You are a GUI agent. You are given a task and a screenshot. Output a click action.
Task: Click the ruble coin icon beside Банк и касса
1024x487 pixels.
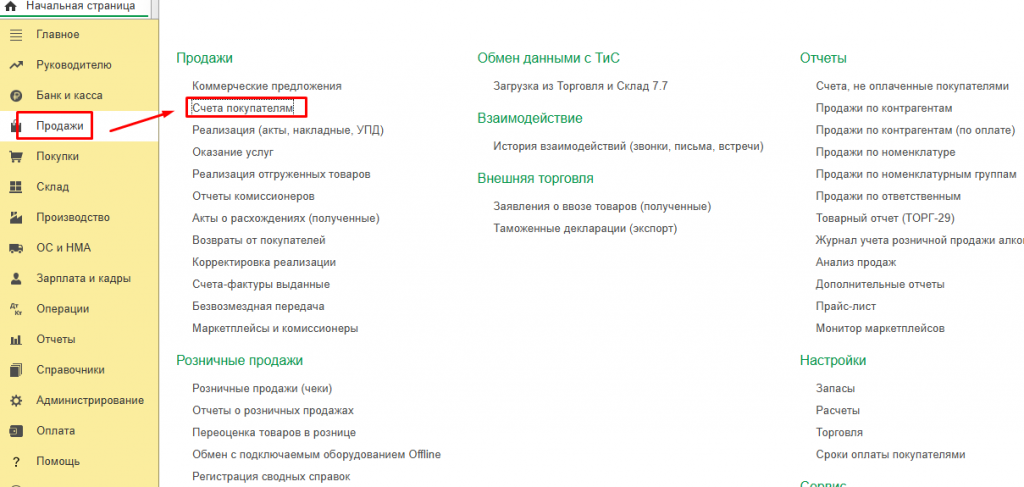point(16,96)
